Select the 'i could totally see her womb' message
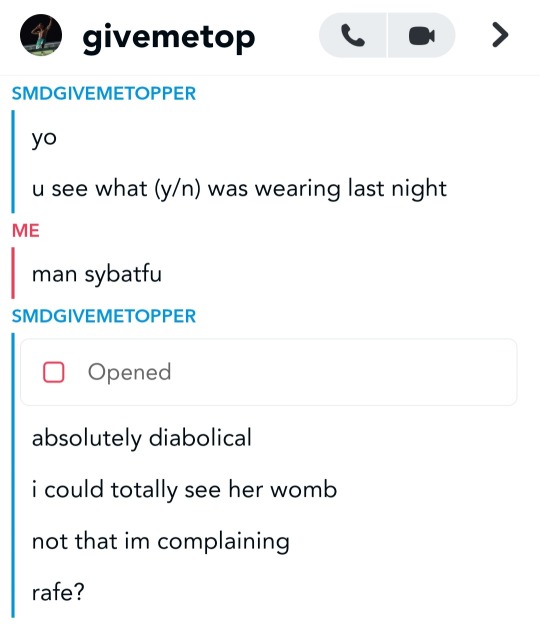The width and height of the screenshot is (540, 630). pyautogui.click(x=184, y=490)
